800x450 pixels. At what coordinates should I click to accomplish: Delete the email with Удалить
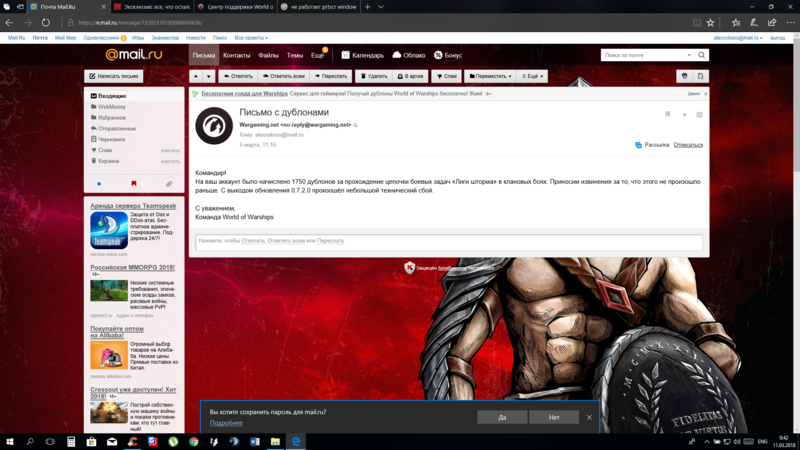click(x=374, y=76)
